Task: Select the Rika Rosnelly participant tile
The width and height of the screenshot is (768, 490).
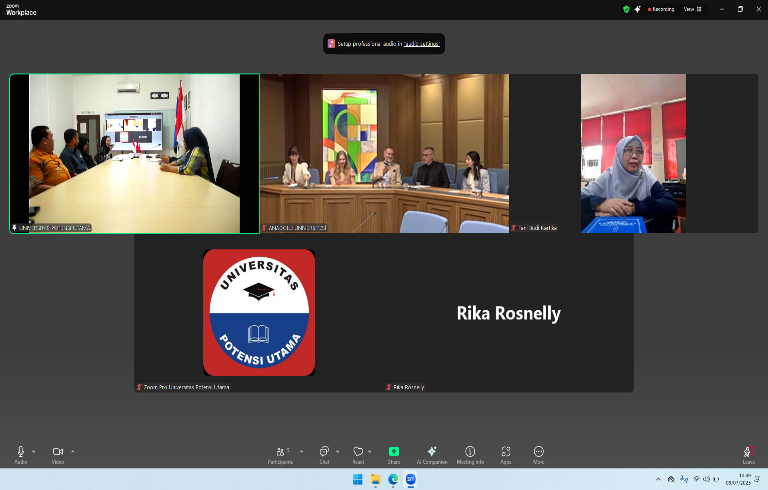Action: (508, 313)
